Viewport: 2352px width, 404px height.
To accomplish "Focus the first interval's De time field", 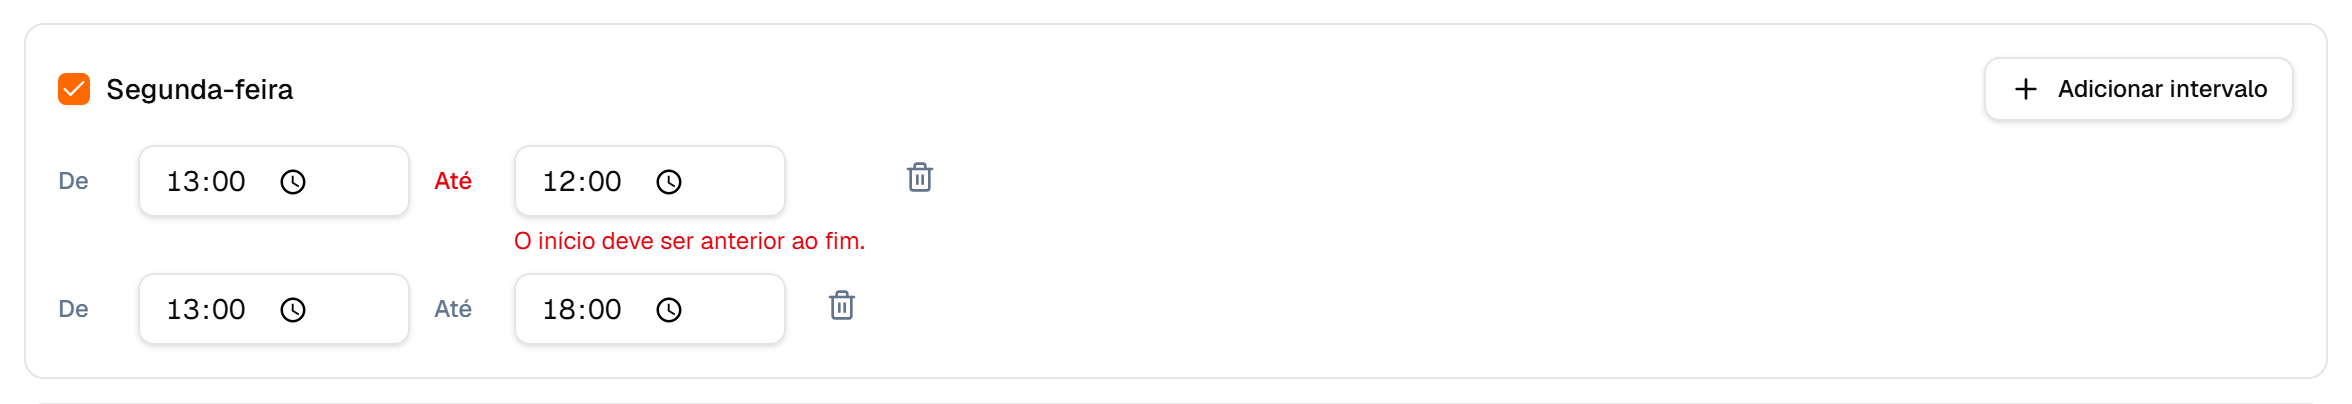I will coord(274,181).
